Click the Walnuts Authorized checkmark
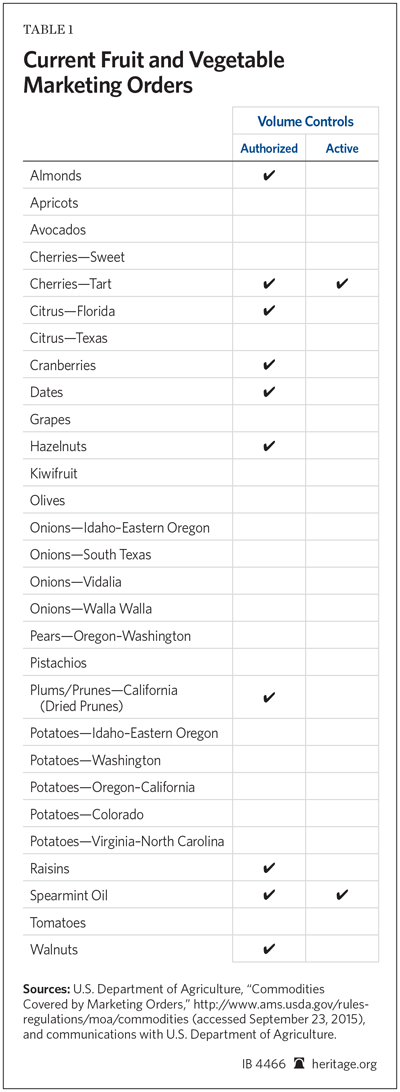The height and width of the screenshot is (1092, 400). (269, 949)
